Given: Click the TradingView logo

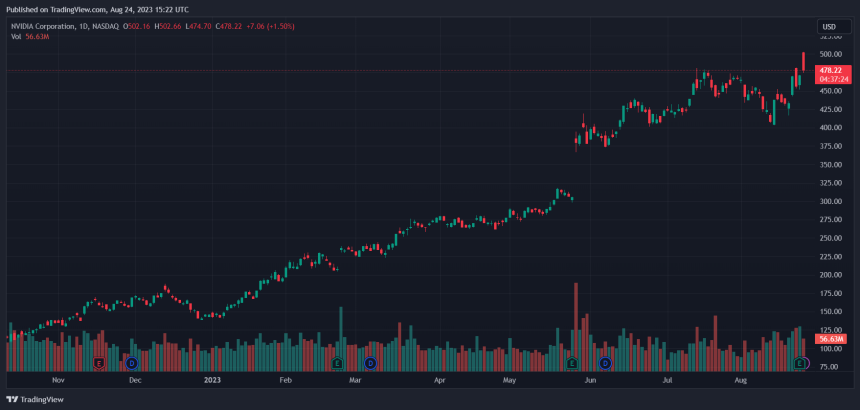Looking at the screenshot, I should pyautogui.click(x=35, y=399).
